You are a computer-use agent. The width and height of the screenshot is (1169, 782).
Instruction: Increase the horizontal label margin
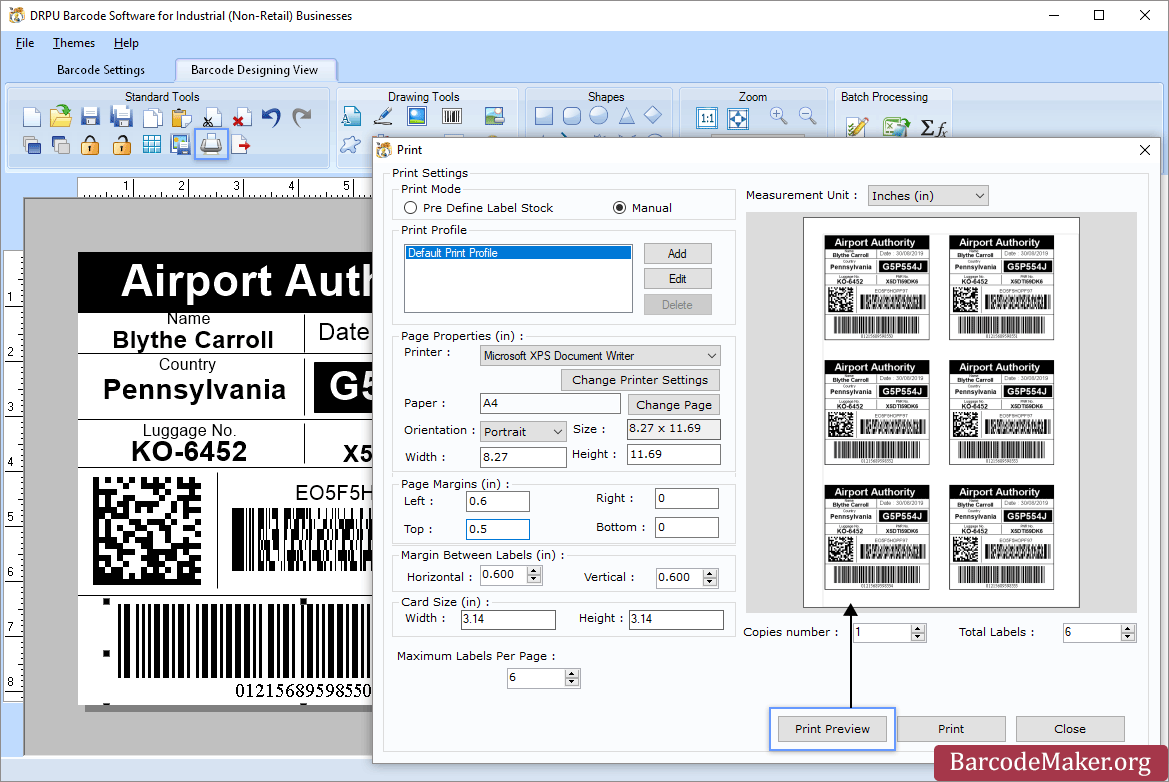point(534,571)
